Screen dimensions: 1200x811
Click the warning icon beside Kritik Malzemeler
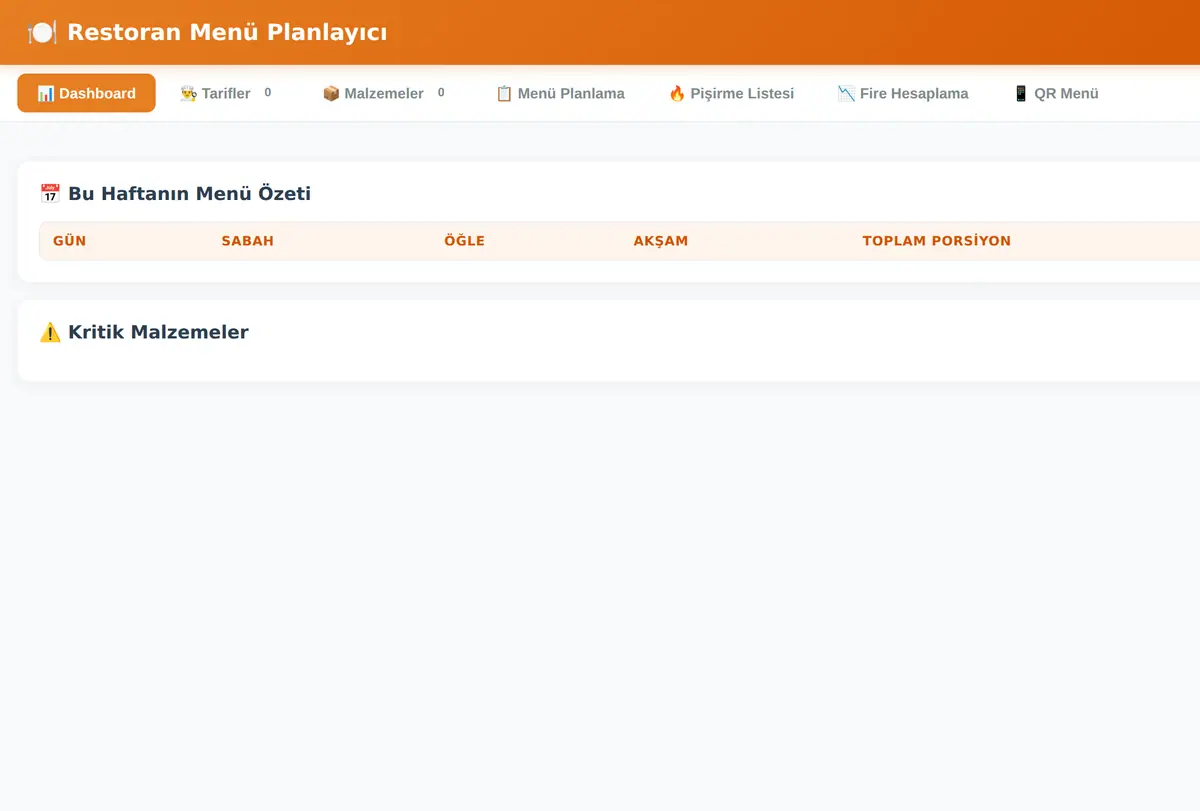(50, 332)
